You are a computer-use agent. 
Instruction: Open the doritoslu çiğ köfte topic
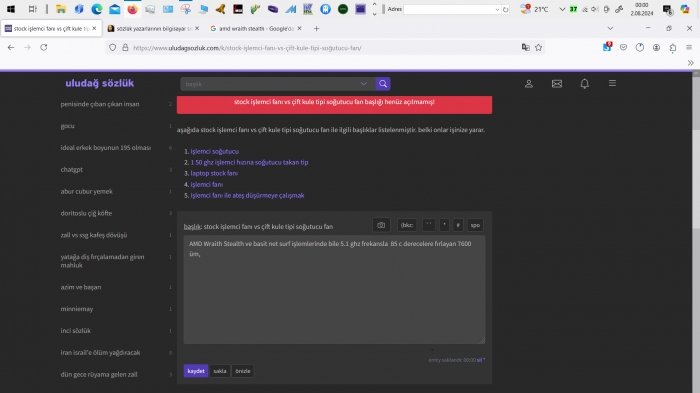(86, 213)
